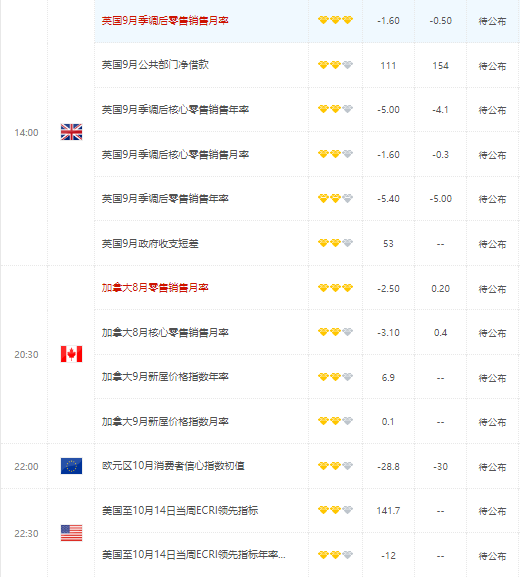Click importance stars for 加拿大9月新屋价格指数年率
Viewport: 520px width, 577px height.
335,377
